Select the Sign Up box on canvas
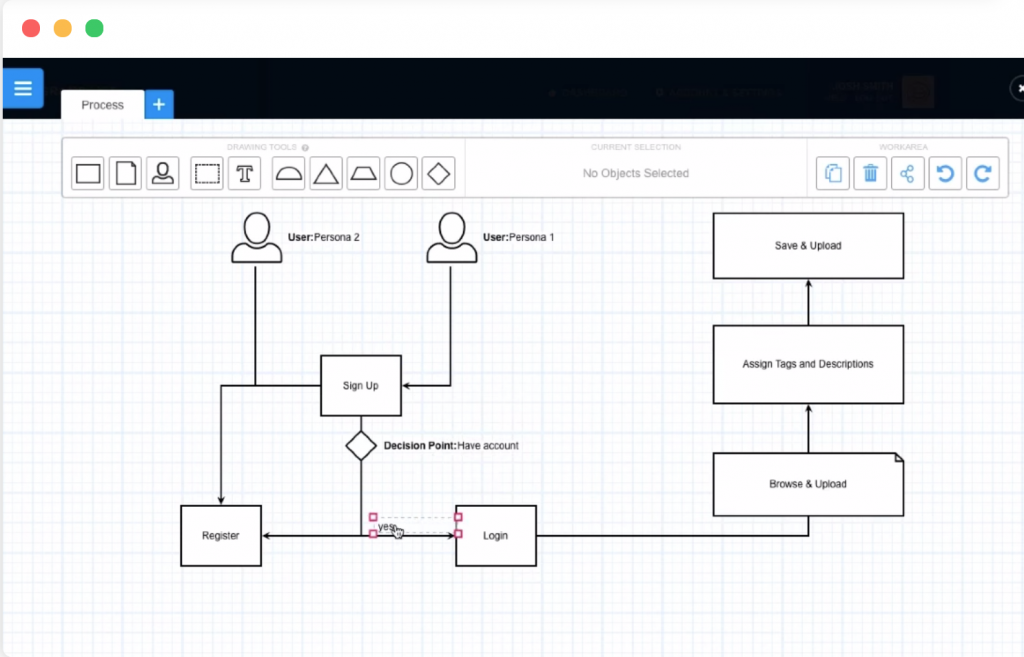Screen dimensions: 1024x657 [x=360, y=385]
